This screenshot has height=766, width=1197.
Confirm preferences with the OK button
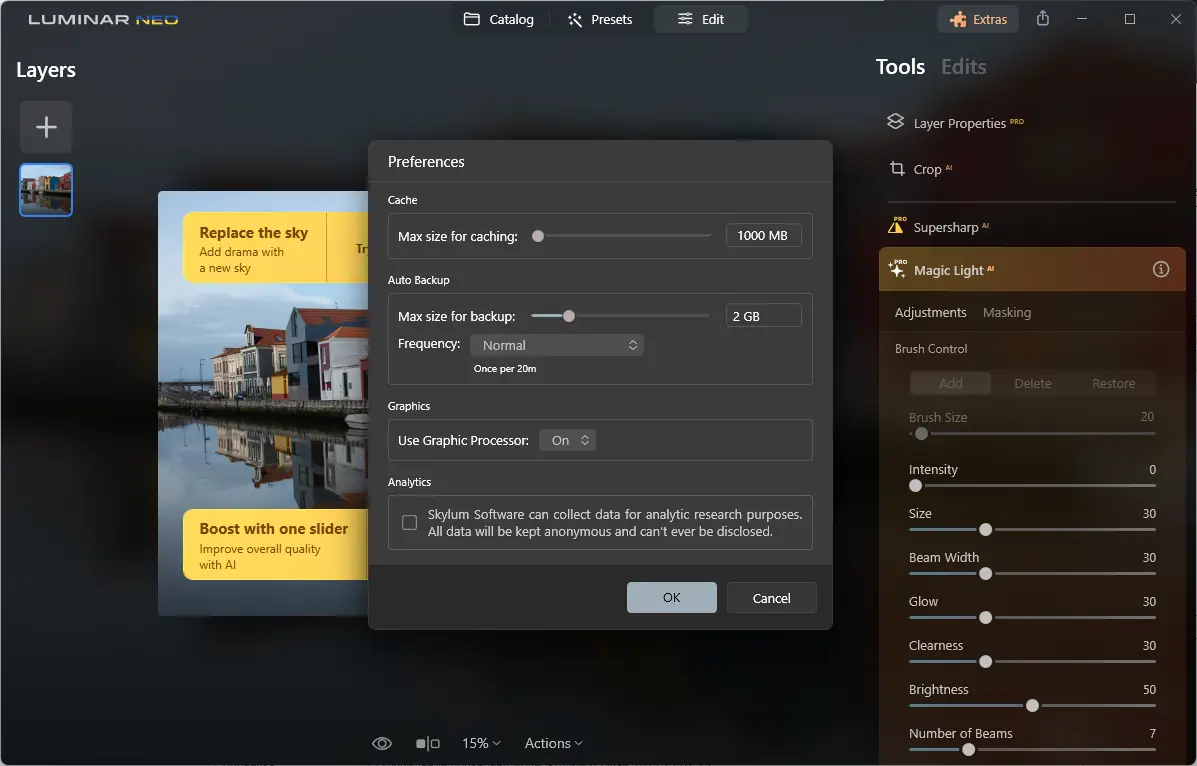[671, 597]
